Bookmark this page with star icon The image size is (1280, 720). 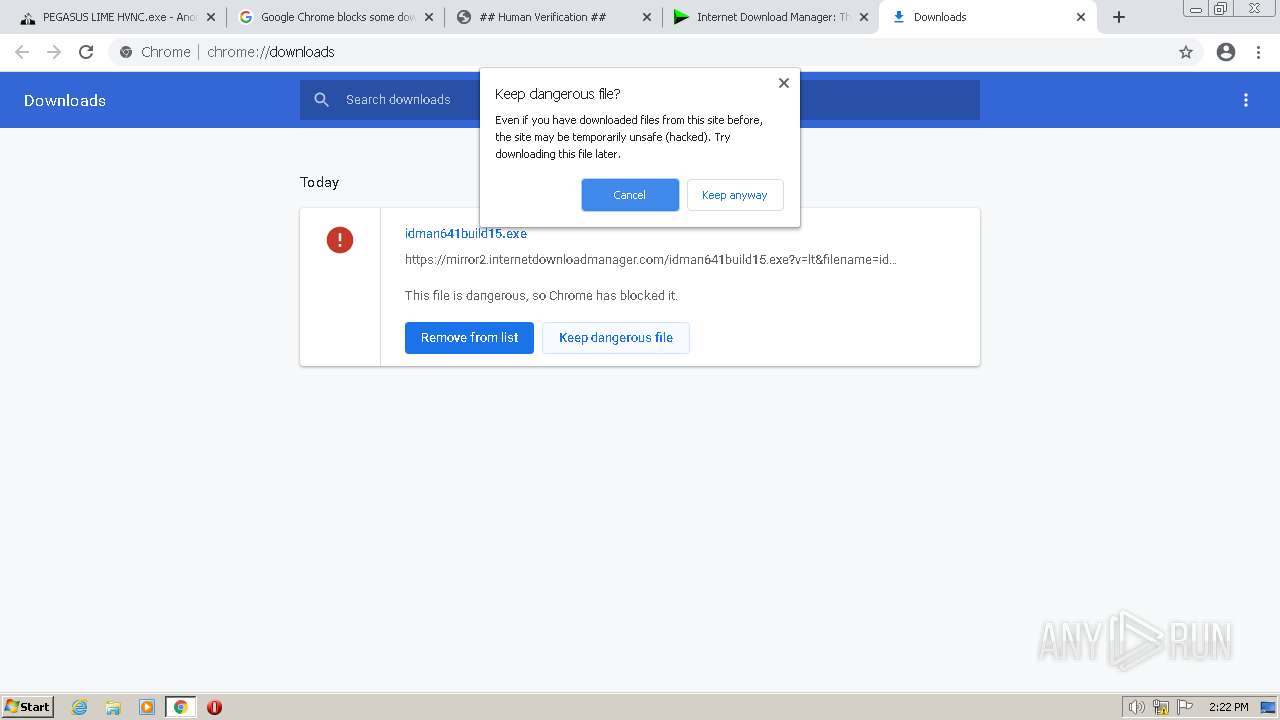[x=1186, y=52]
